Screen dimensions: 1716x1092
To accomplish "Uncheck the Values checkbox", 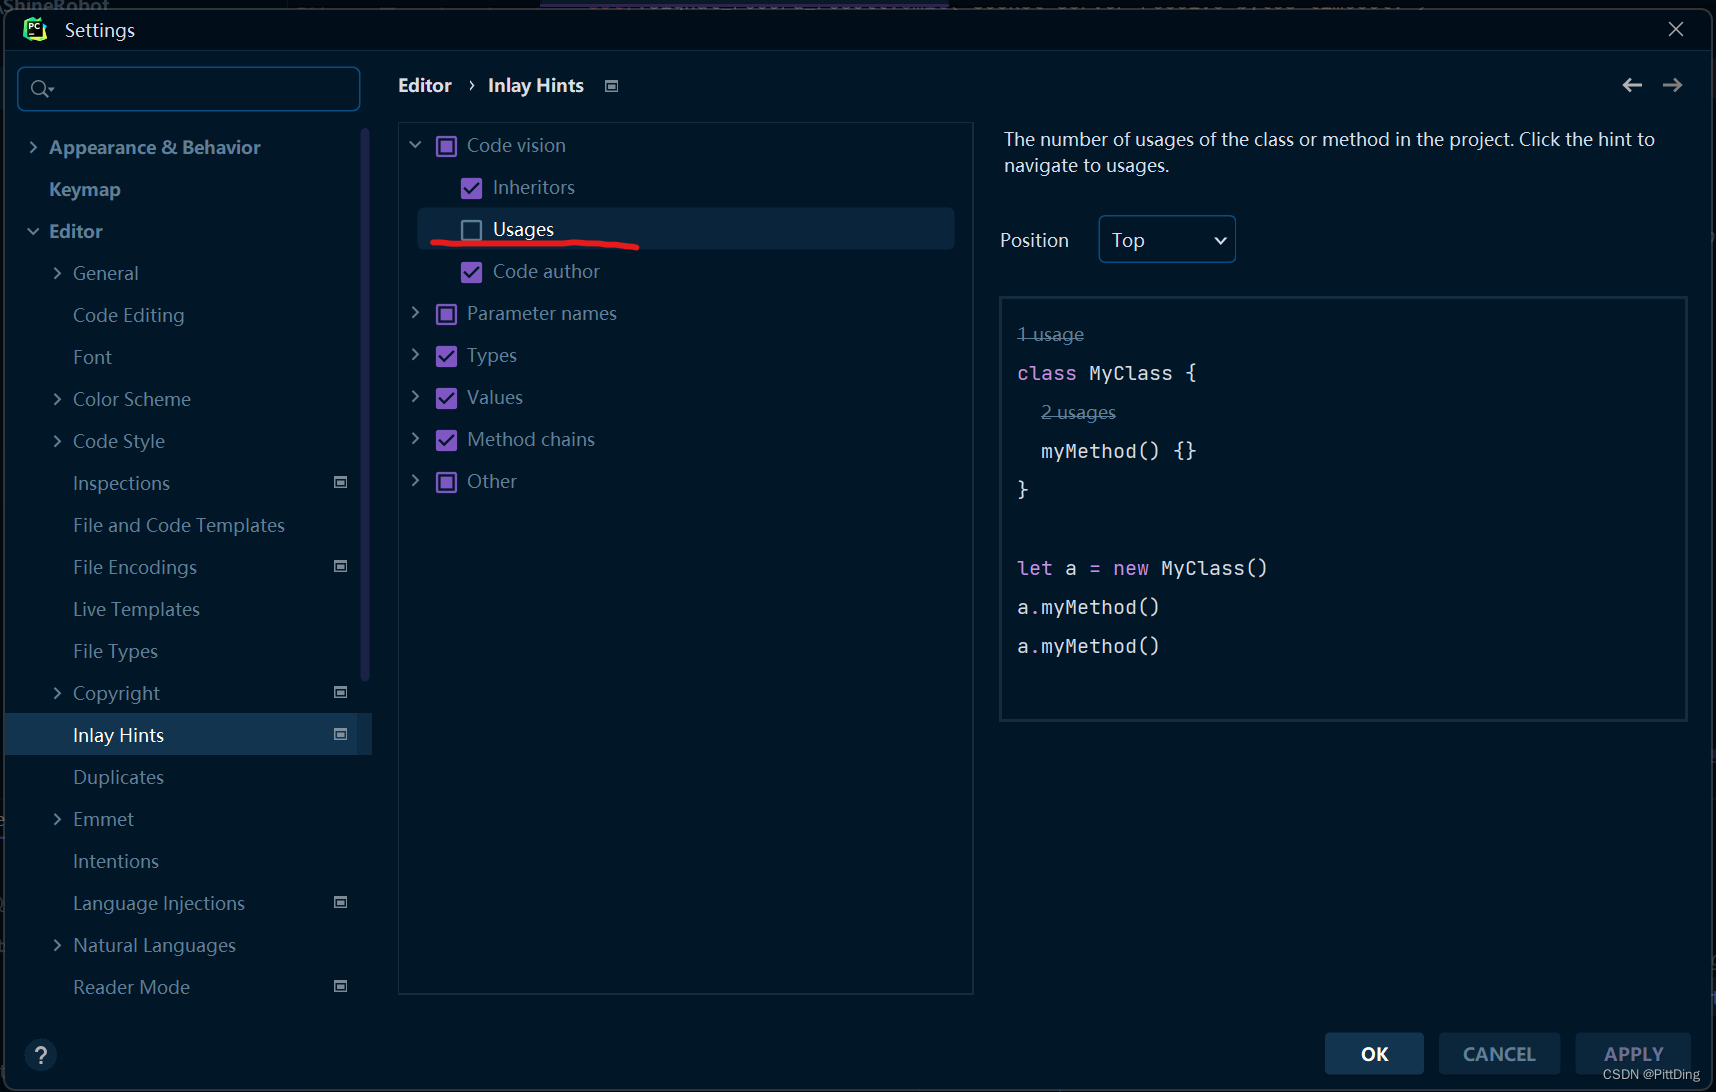I will (x=446, y=398).
